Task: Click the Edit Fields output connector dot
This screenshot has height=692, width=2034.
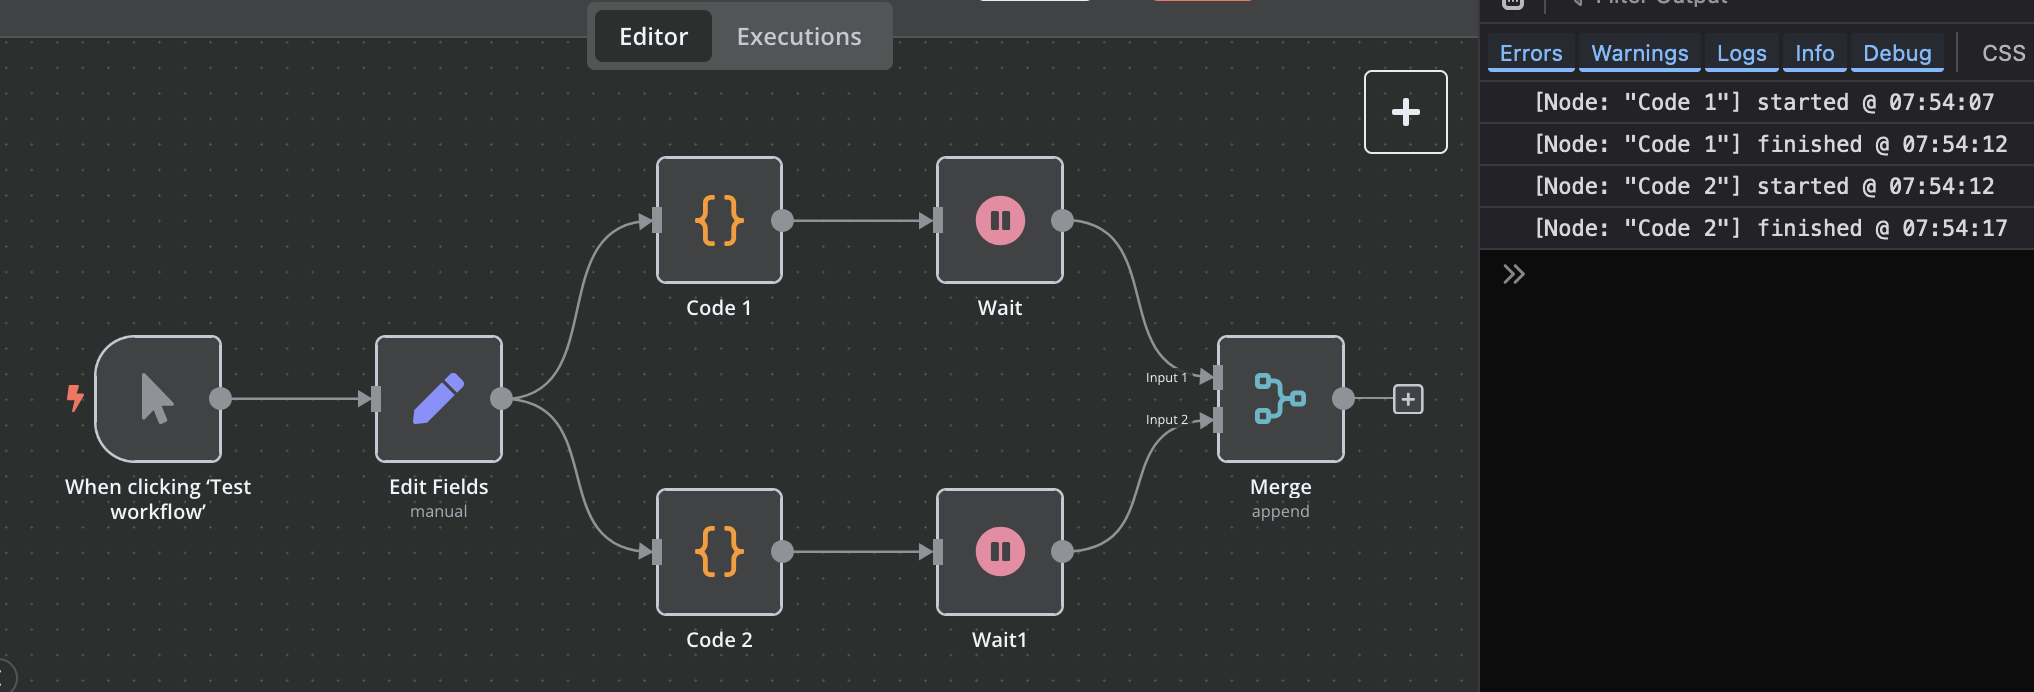Action: (501, 398)
